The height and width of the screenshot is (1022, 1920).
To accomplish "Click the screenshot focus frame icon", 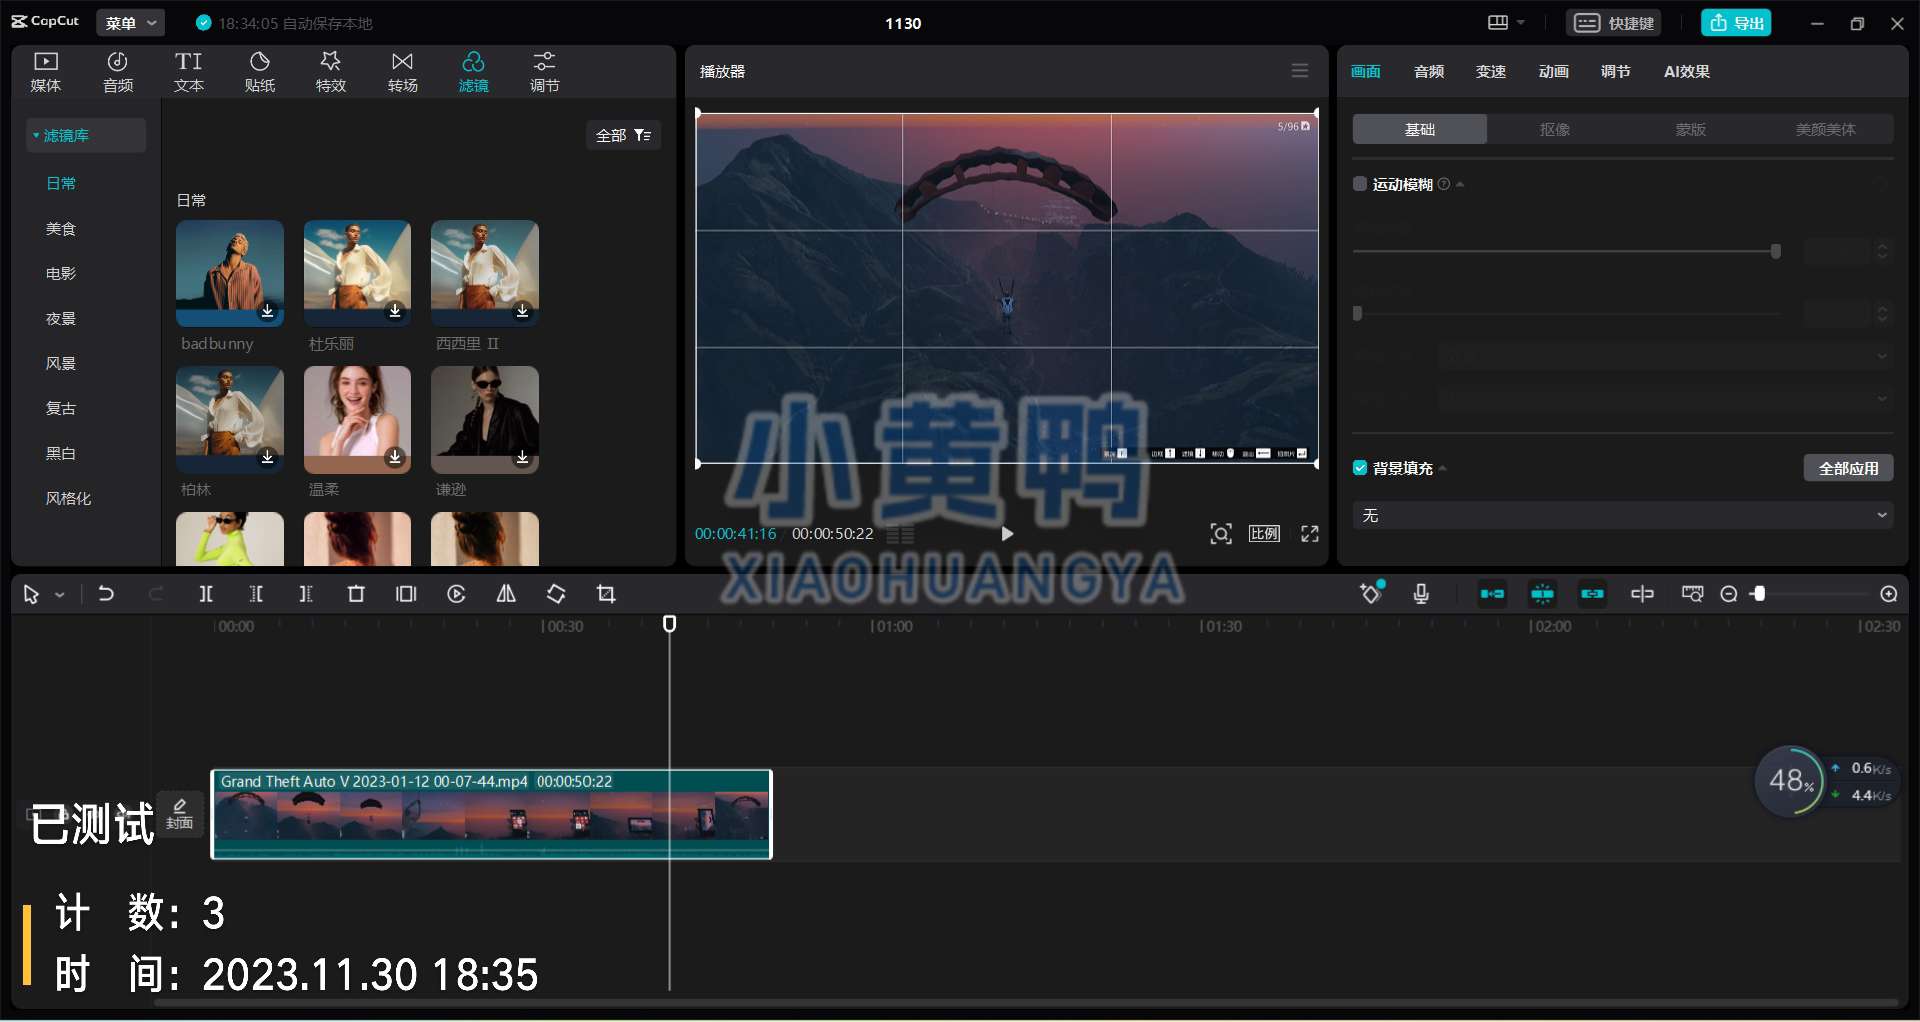I will click(x=1221, y=534).
